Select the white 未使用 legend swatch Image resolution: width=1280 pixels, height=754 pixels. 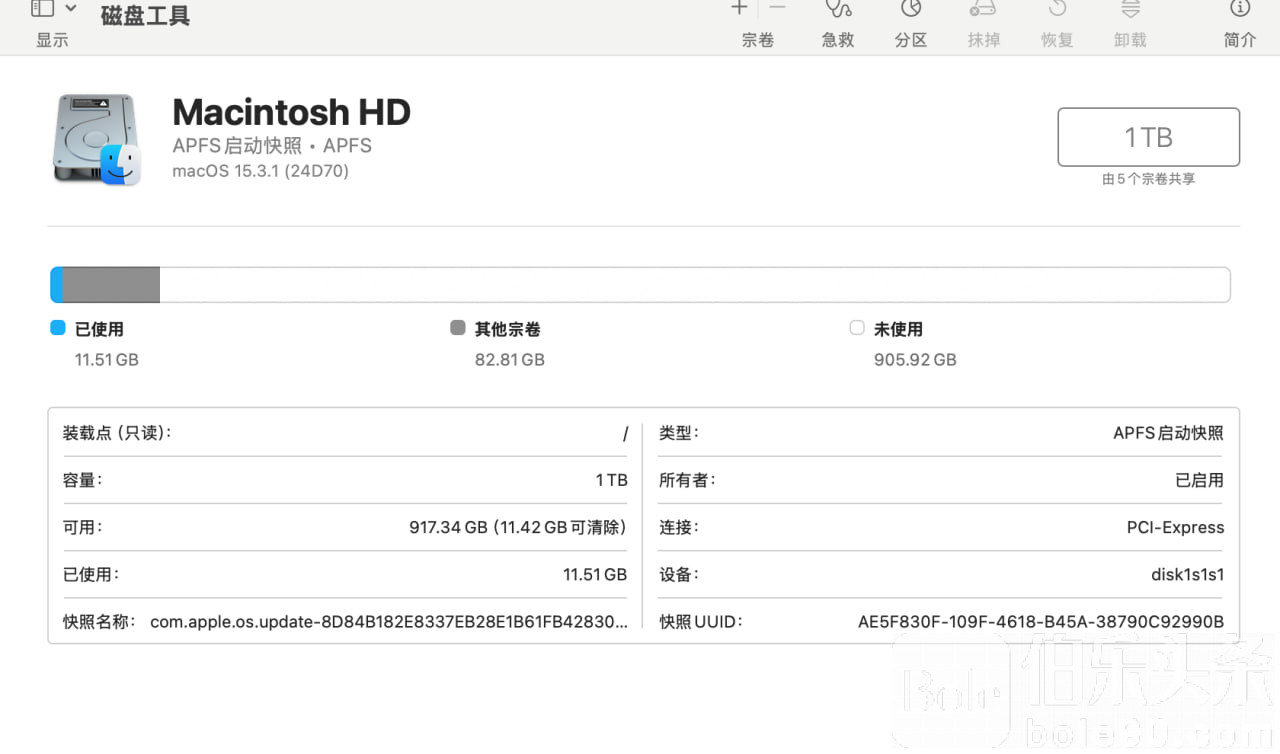click(857, 328)
